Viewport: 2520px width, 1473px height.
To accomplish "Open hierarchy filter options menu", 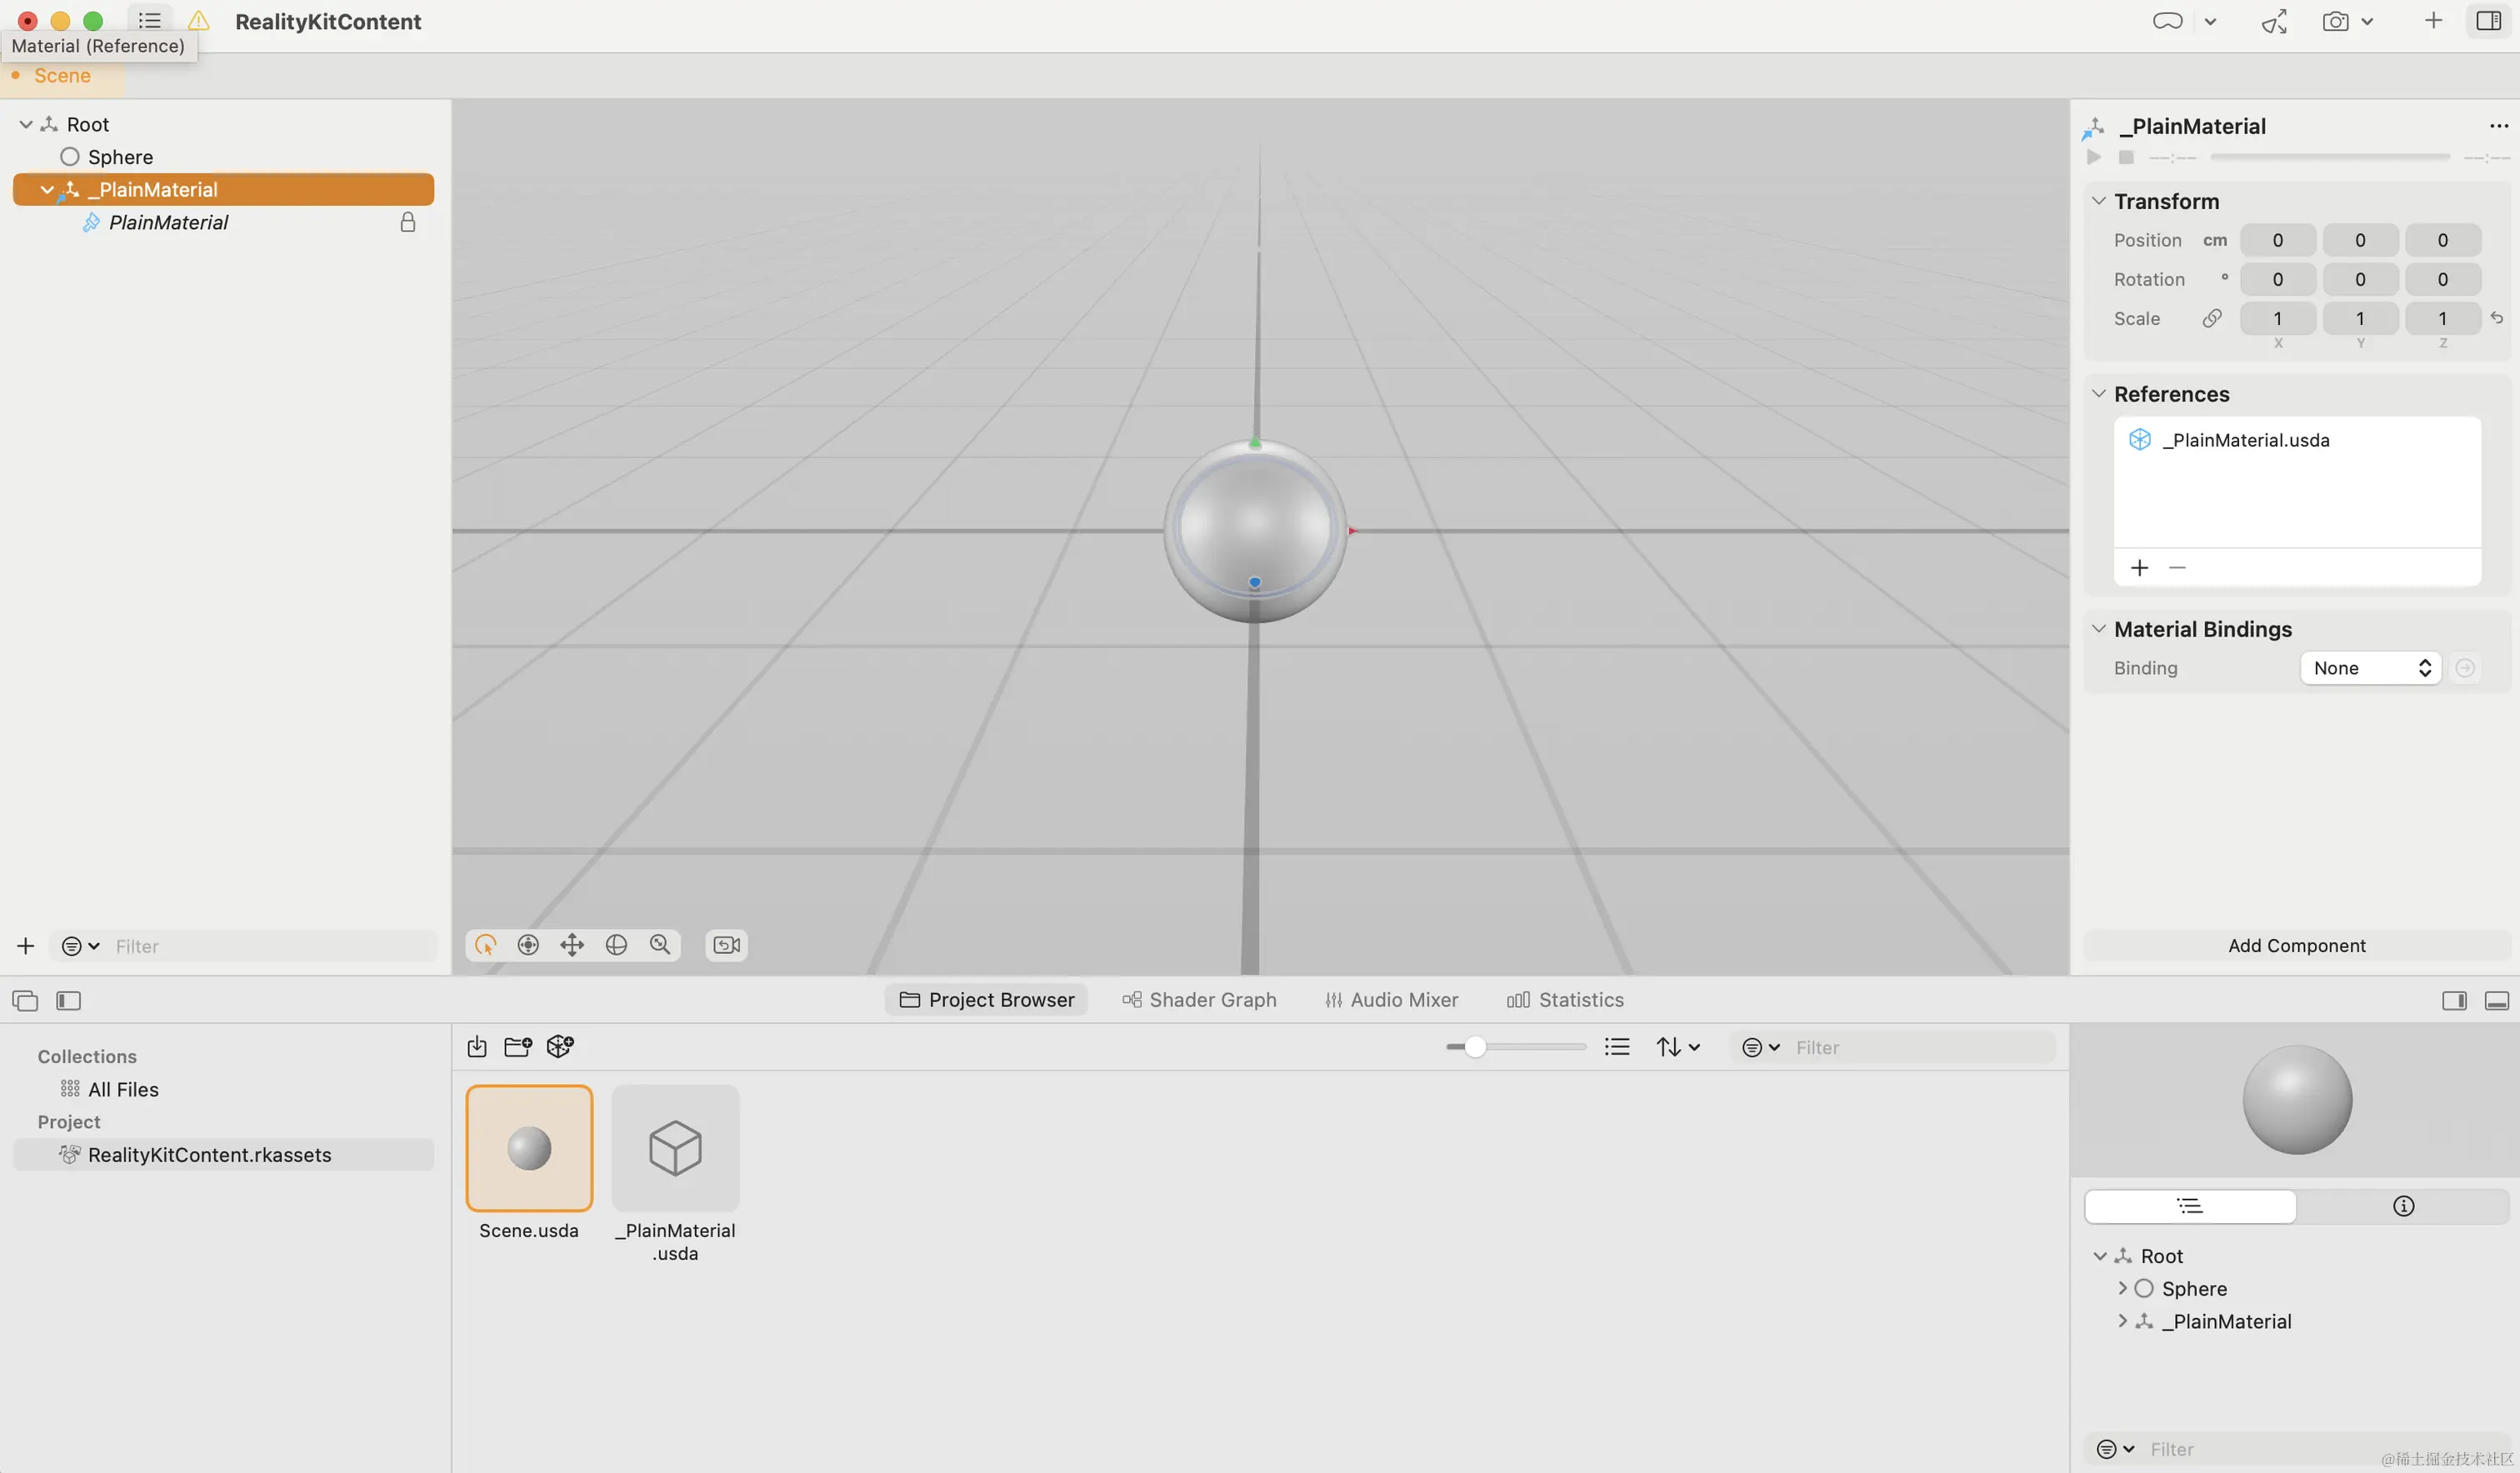I will pos(80,945).
